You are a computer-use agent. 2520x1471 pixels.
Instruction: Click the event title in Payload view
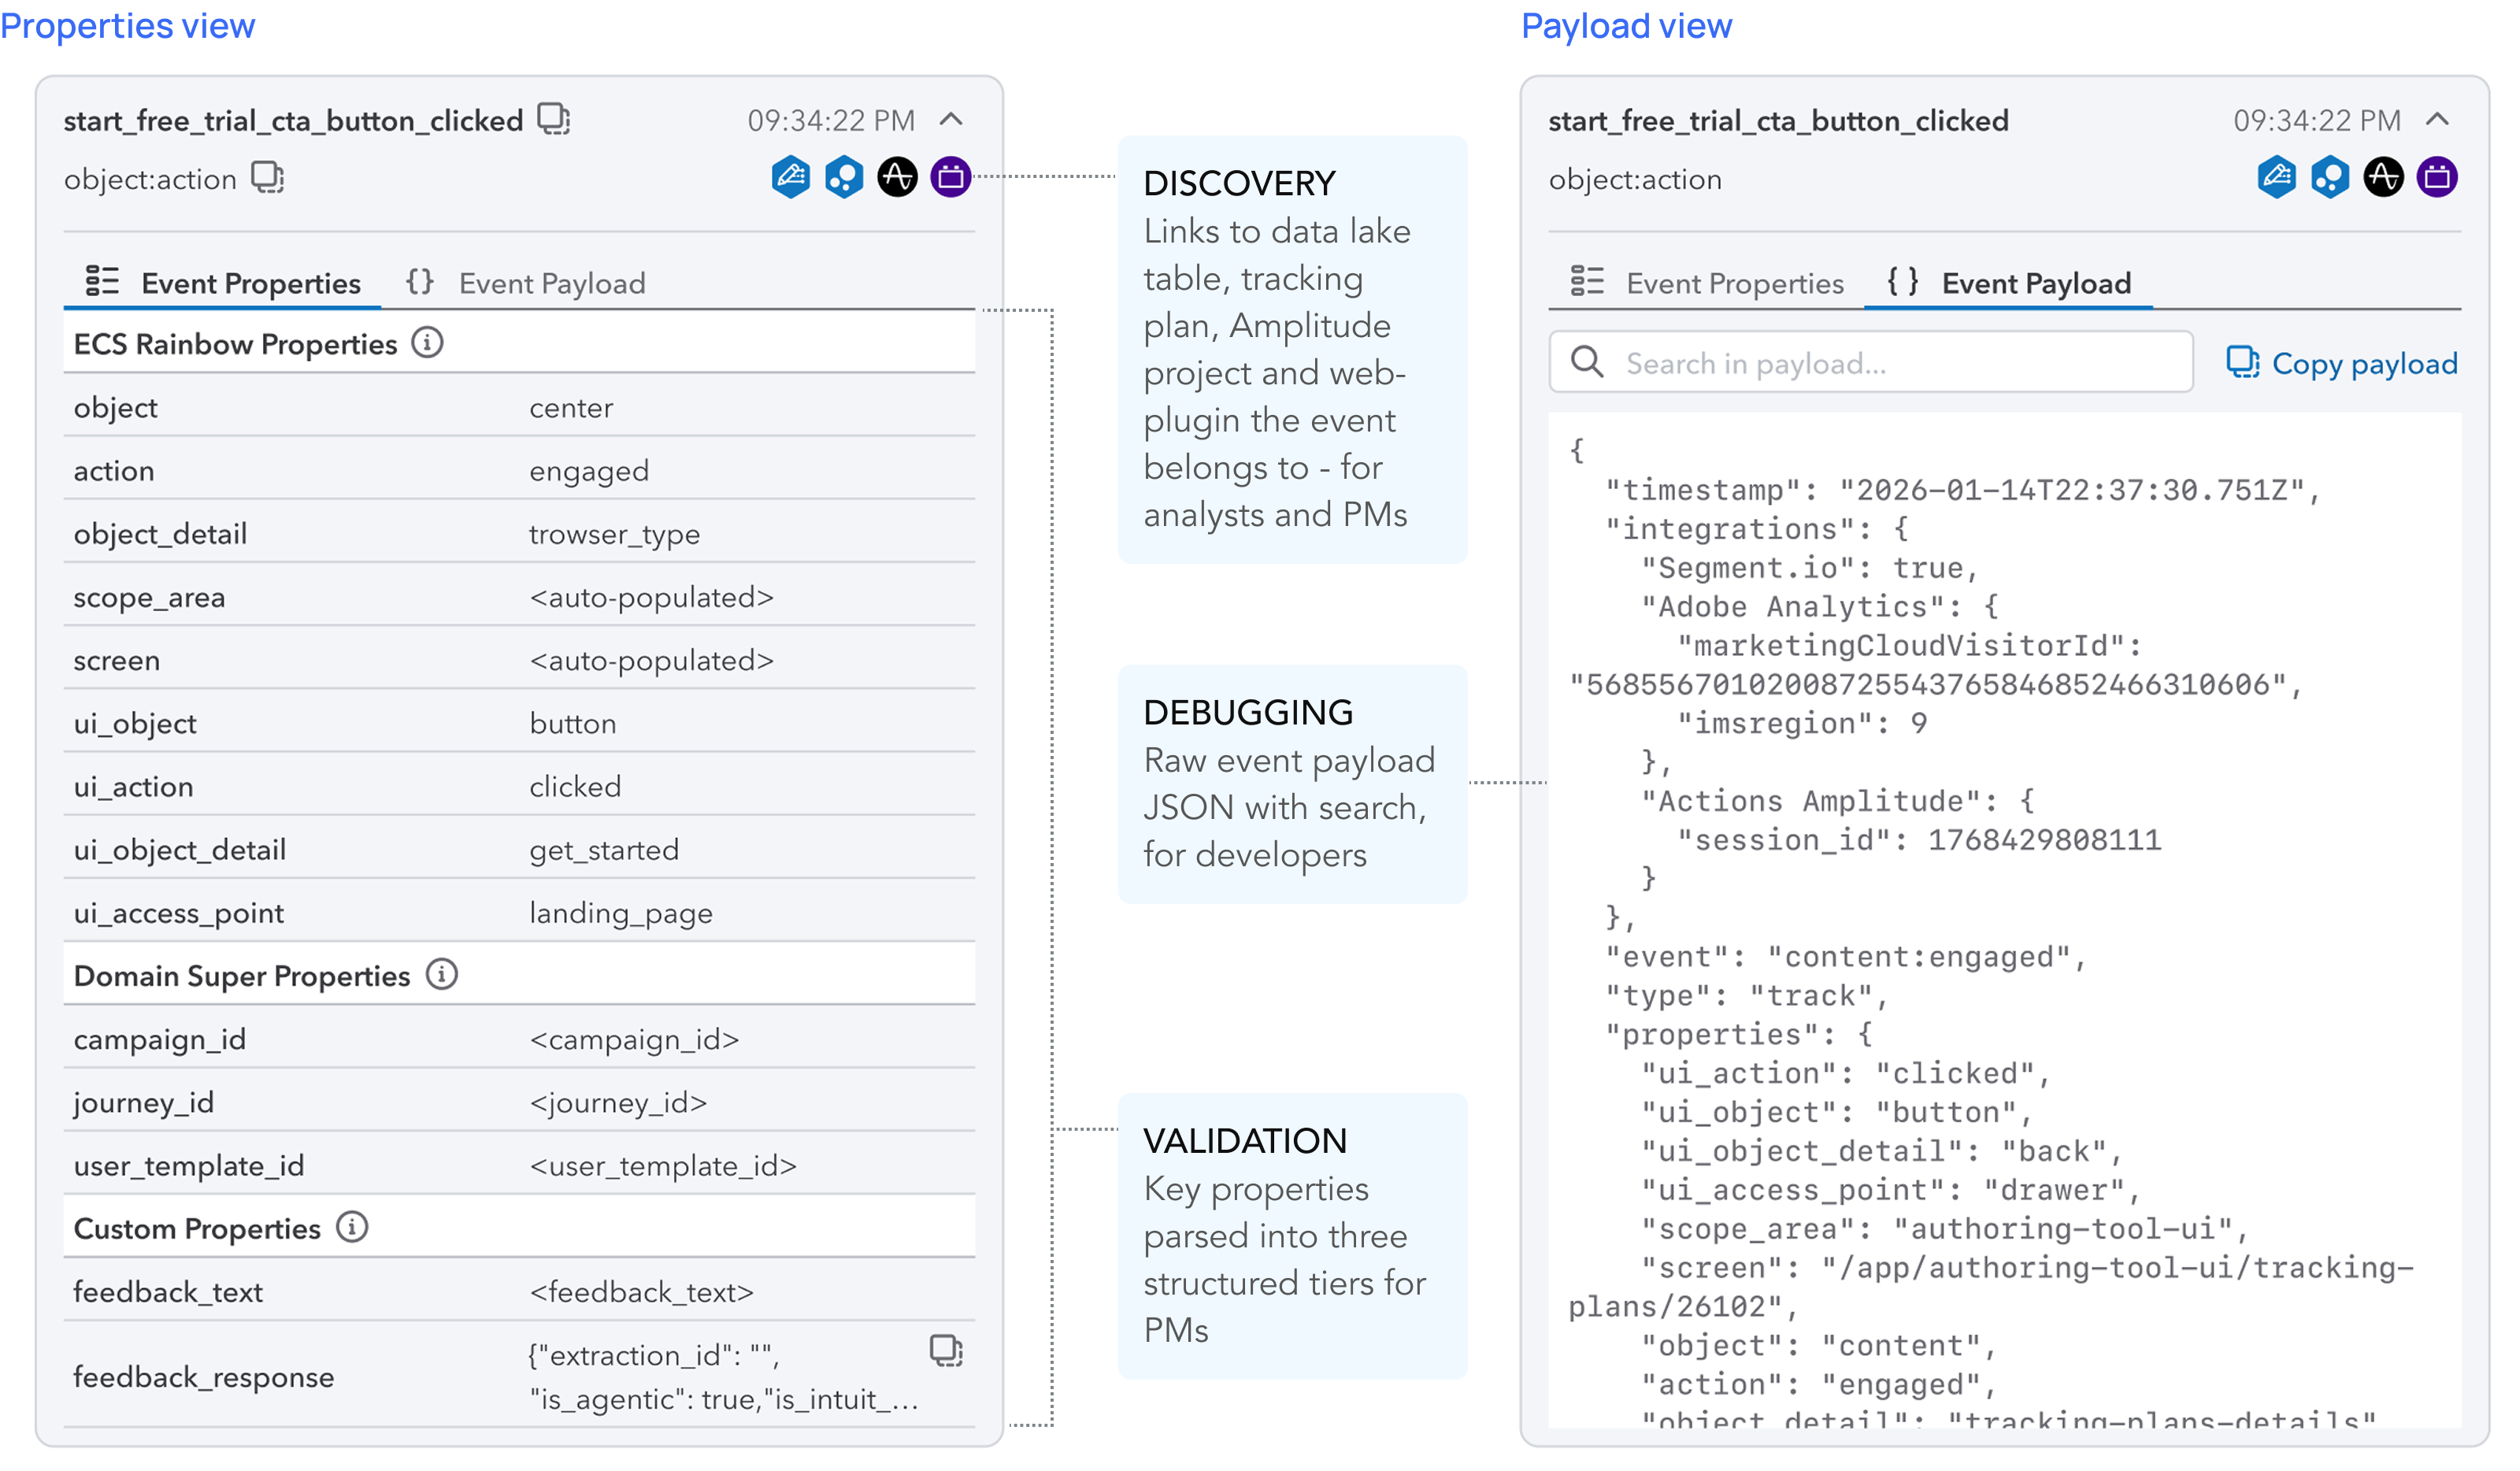click(1779, 120)
